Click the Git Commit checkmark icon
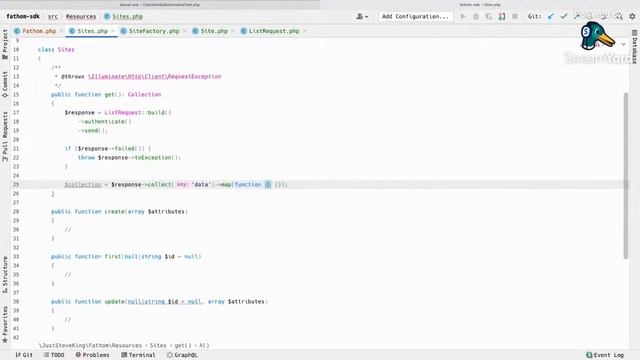Image resolution: width=640 pixels, height=360 pixels. click(564, 16)
